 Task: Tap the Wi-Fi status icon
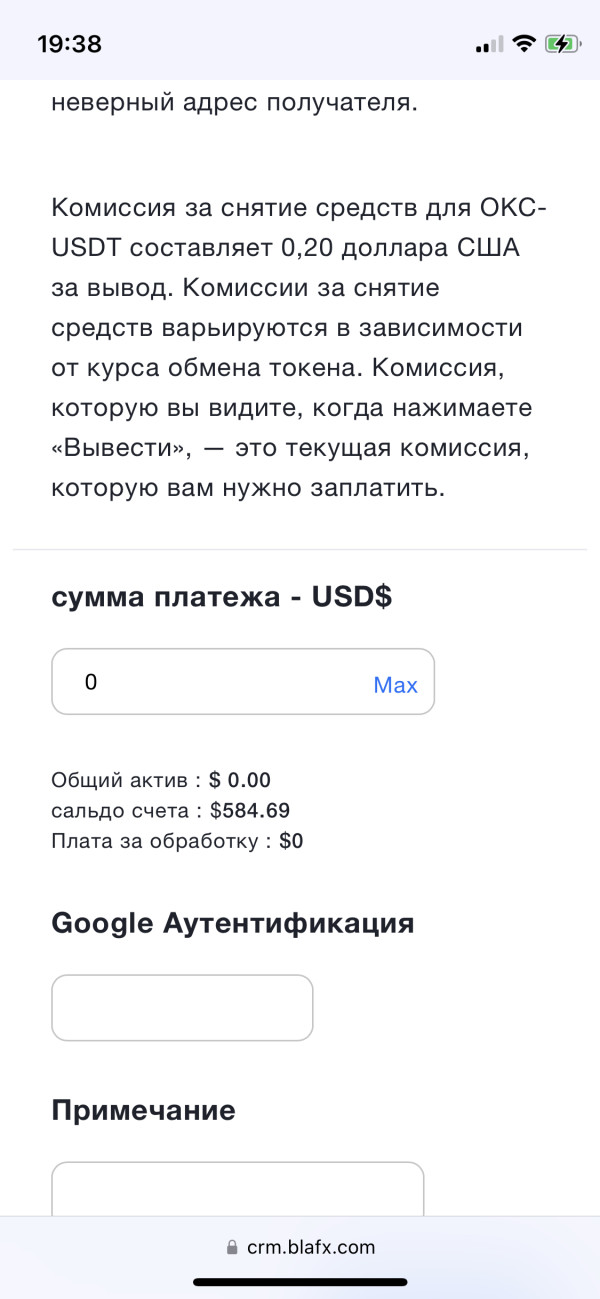point(523,44)
